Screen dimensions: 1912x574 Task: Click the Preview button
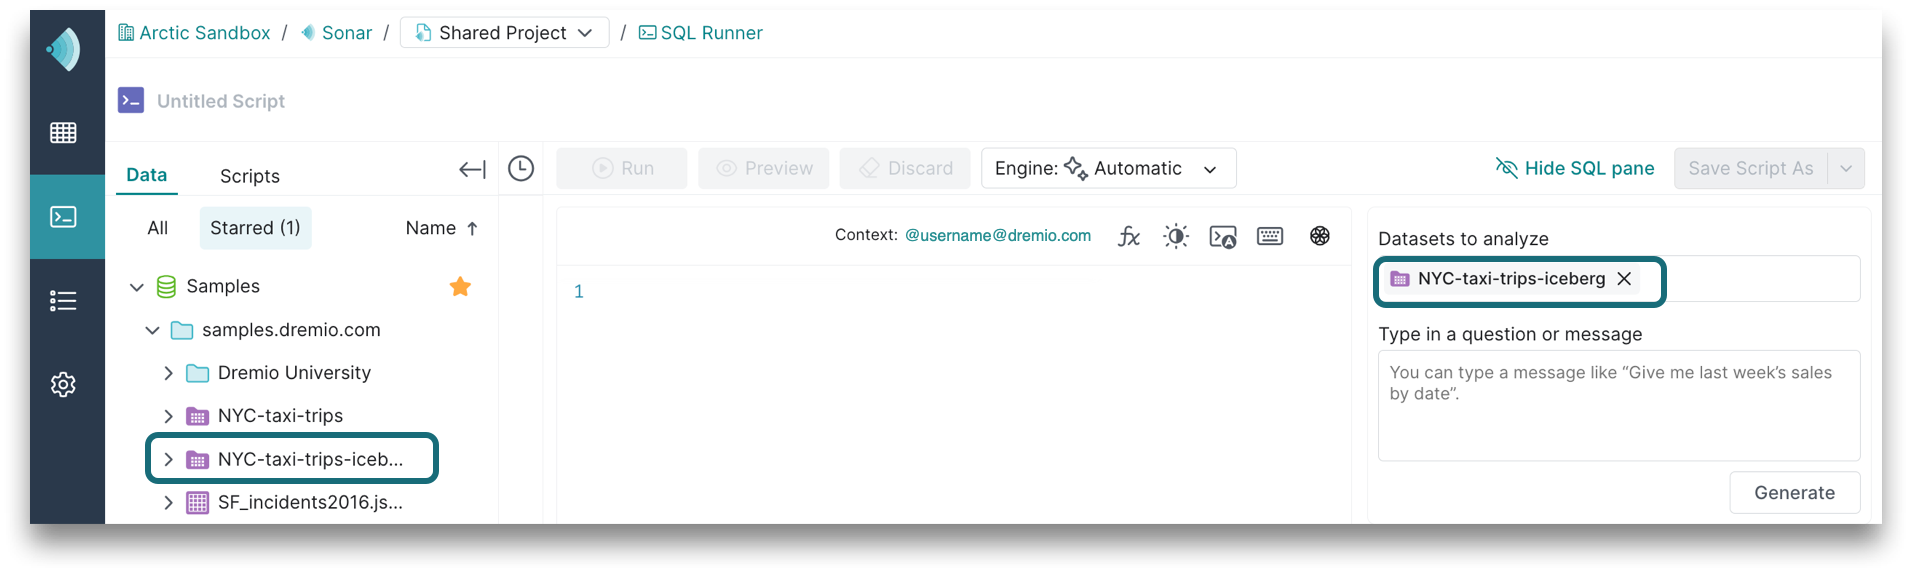tap(764, 168)
